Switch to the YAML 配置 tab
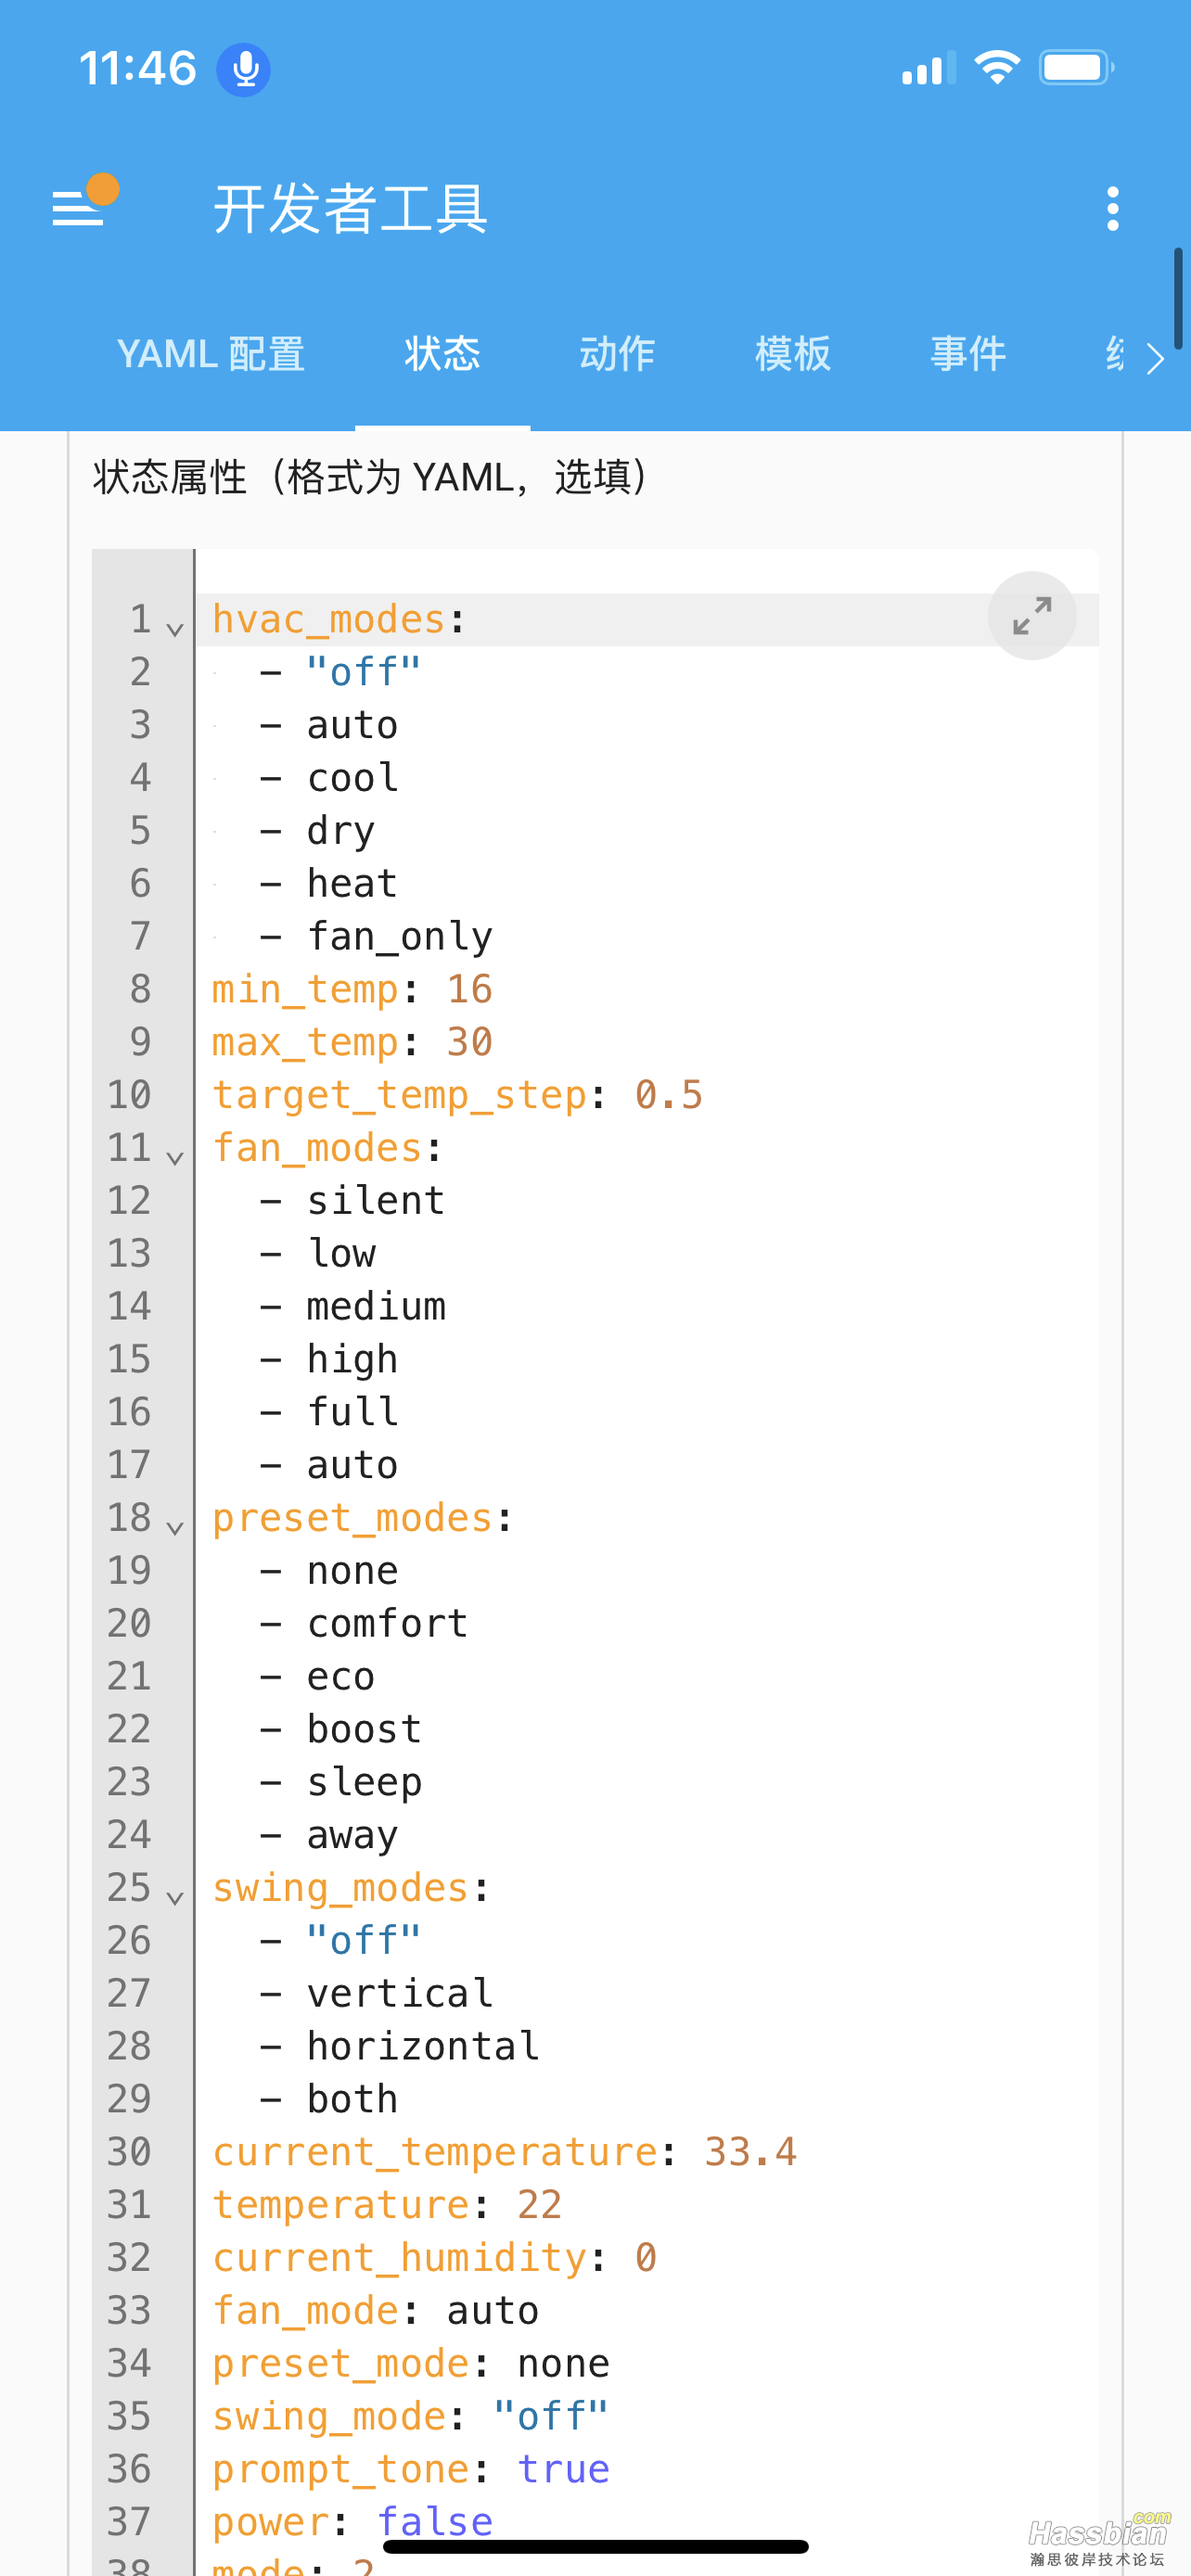1191x2576 pixels. (211, 354)
